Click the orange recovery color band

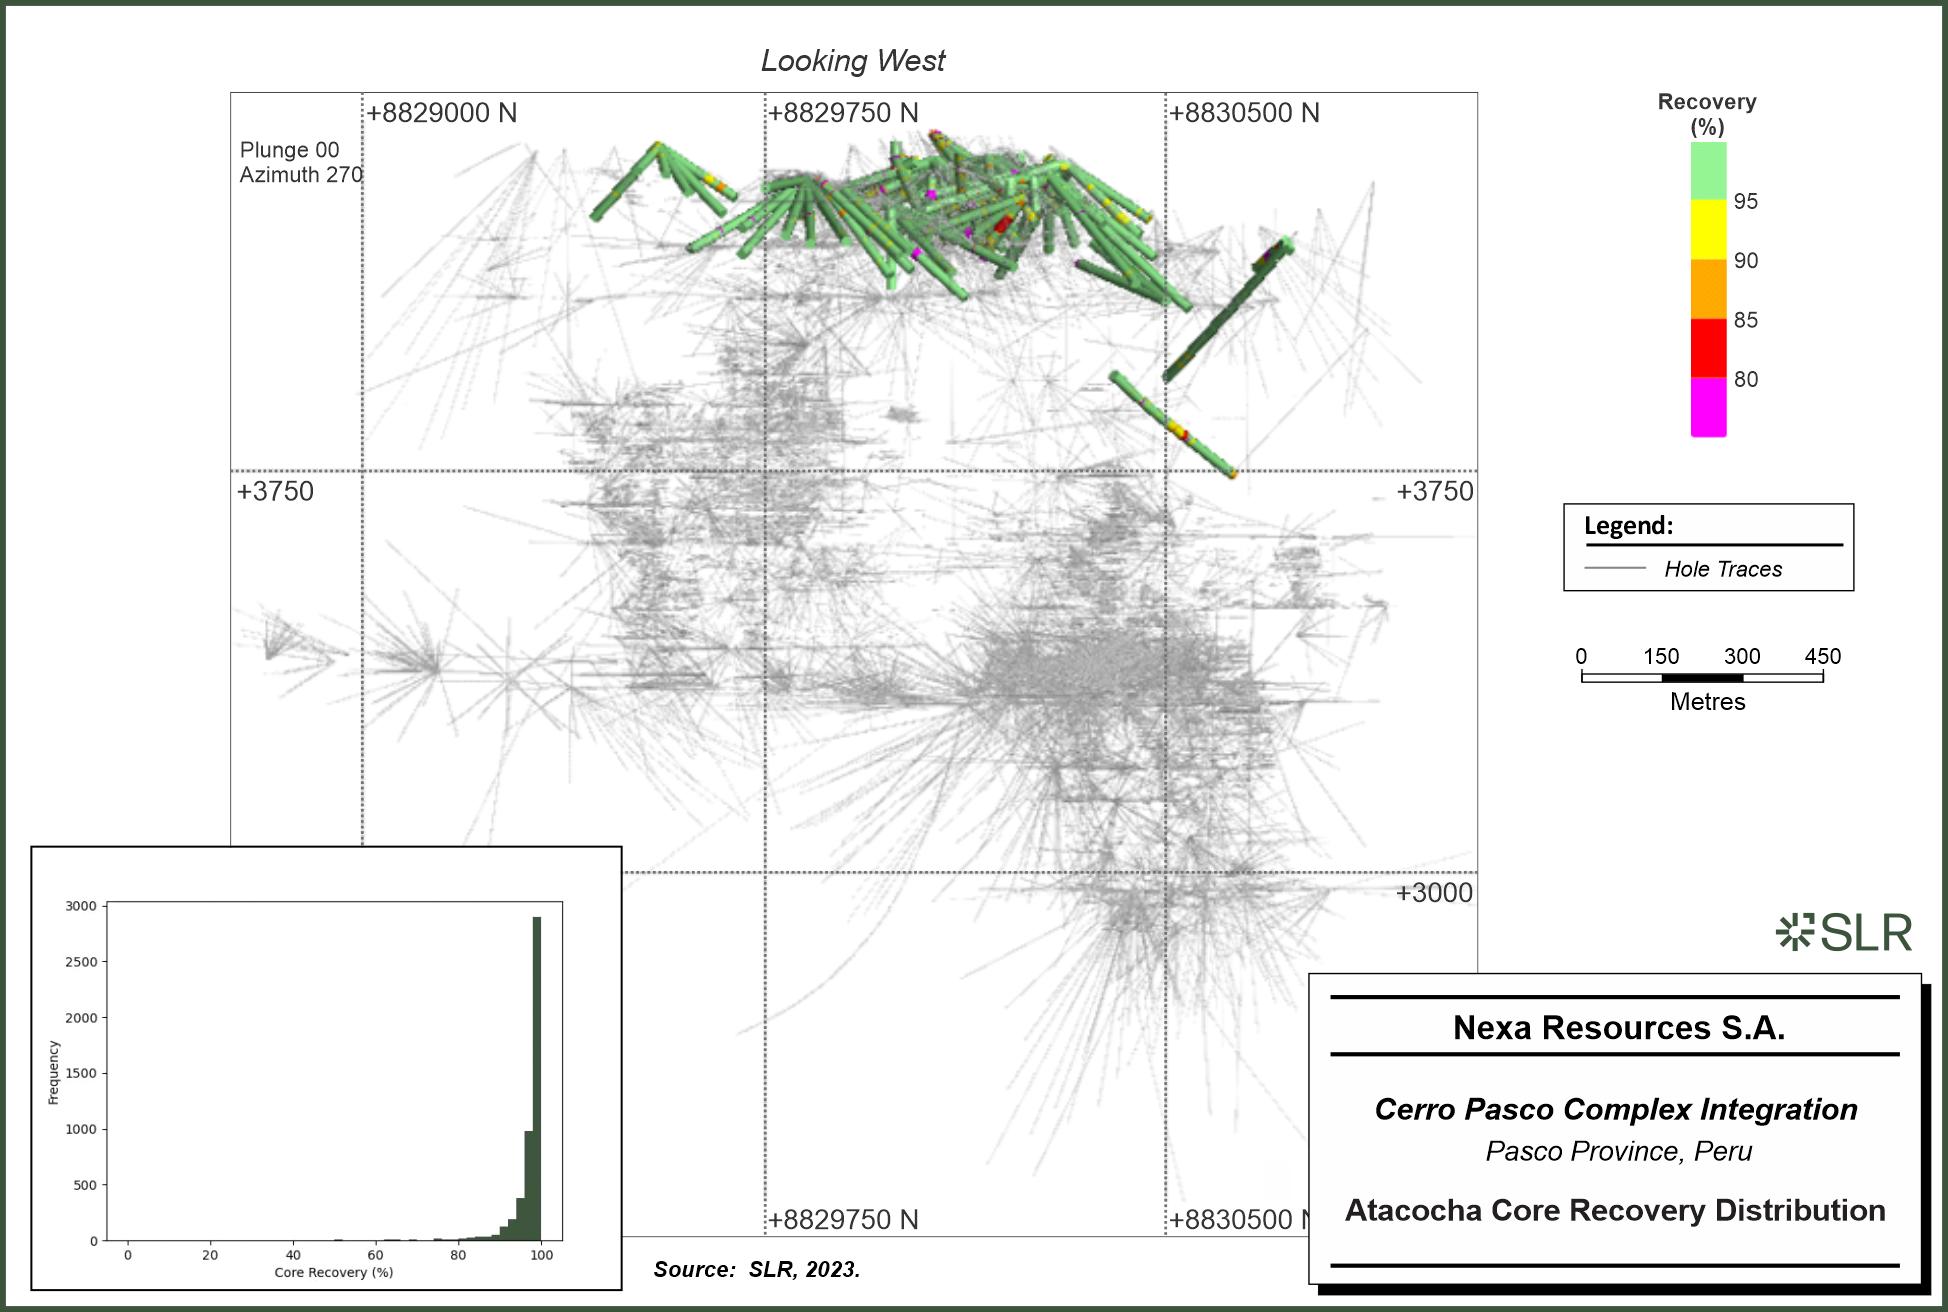(x=1708, y=289)
